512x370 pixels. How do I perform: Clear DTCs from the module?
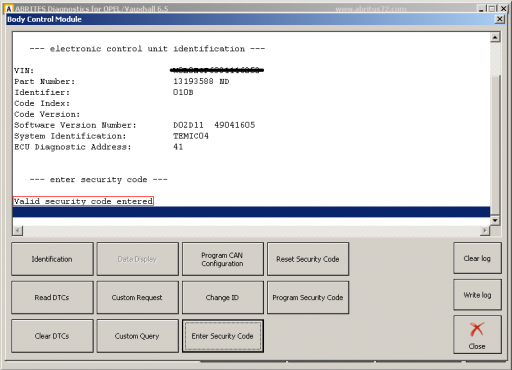52,336
